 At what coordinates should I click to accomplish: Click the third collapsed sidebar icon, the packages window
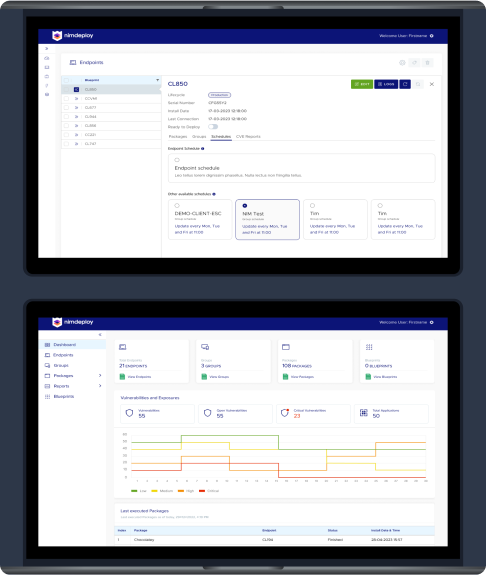click(47, 77)
